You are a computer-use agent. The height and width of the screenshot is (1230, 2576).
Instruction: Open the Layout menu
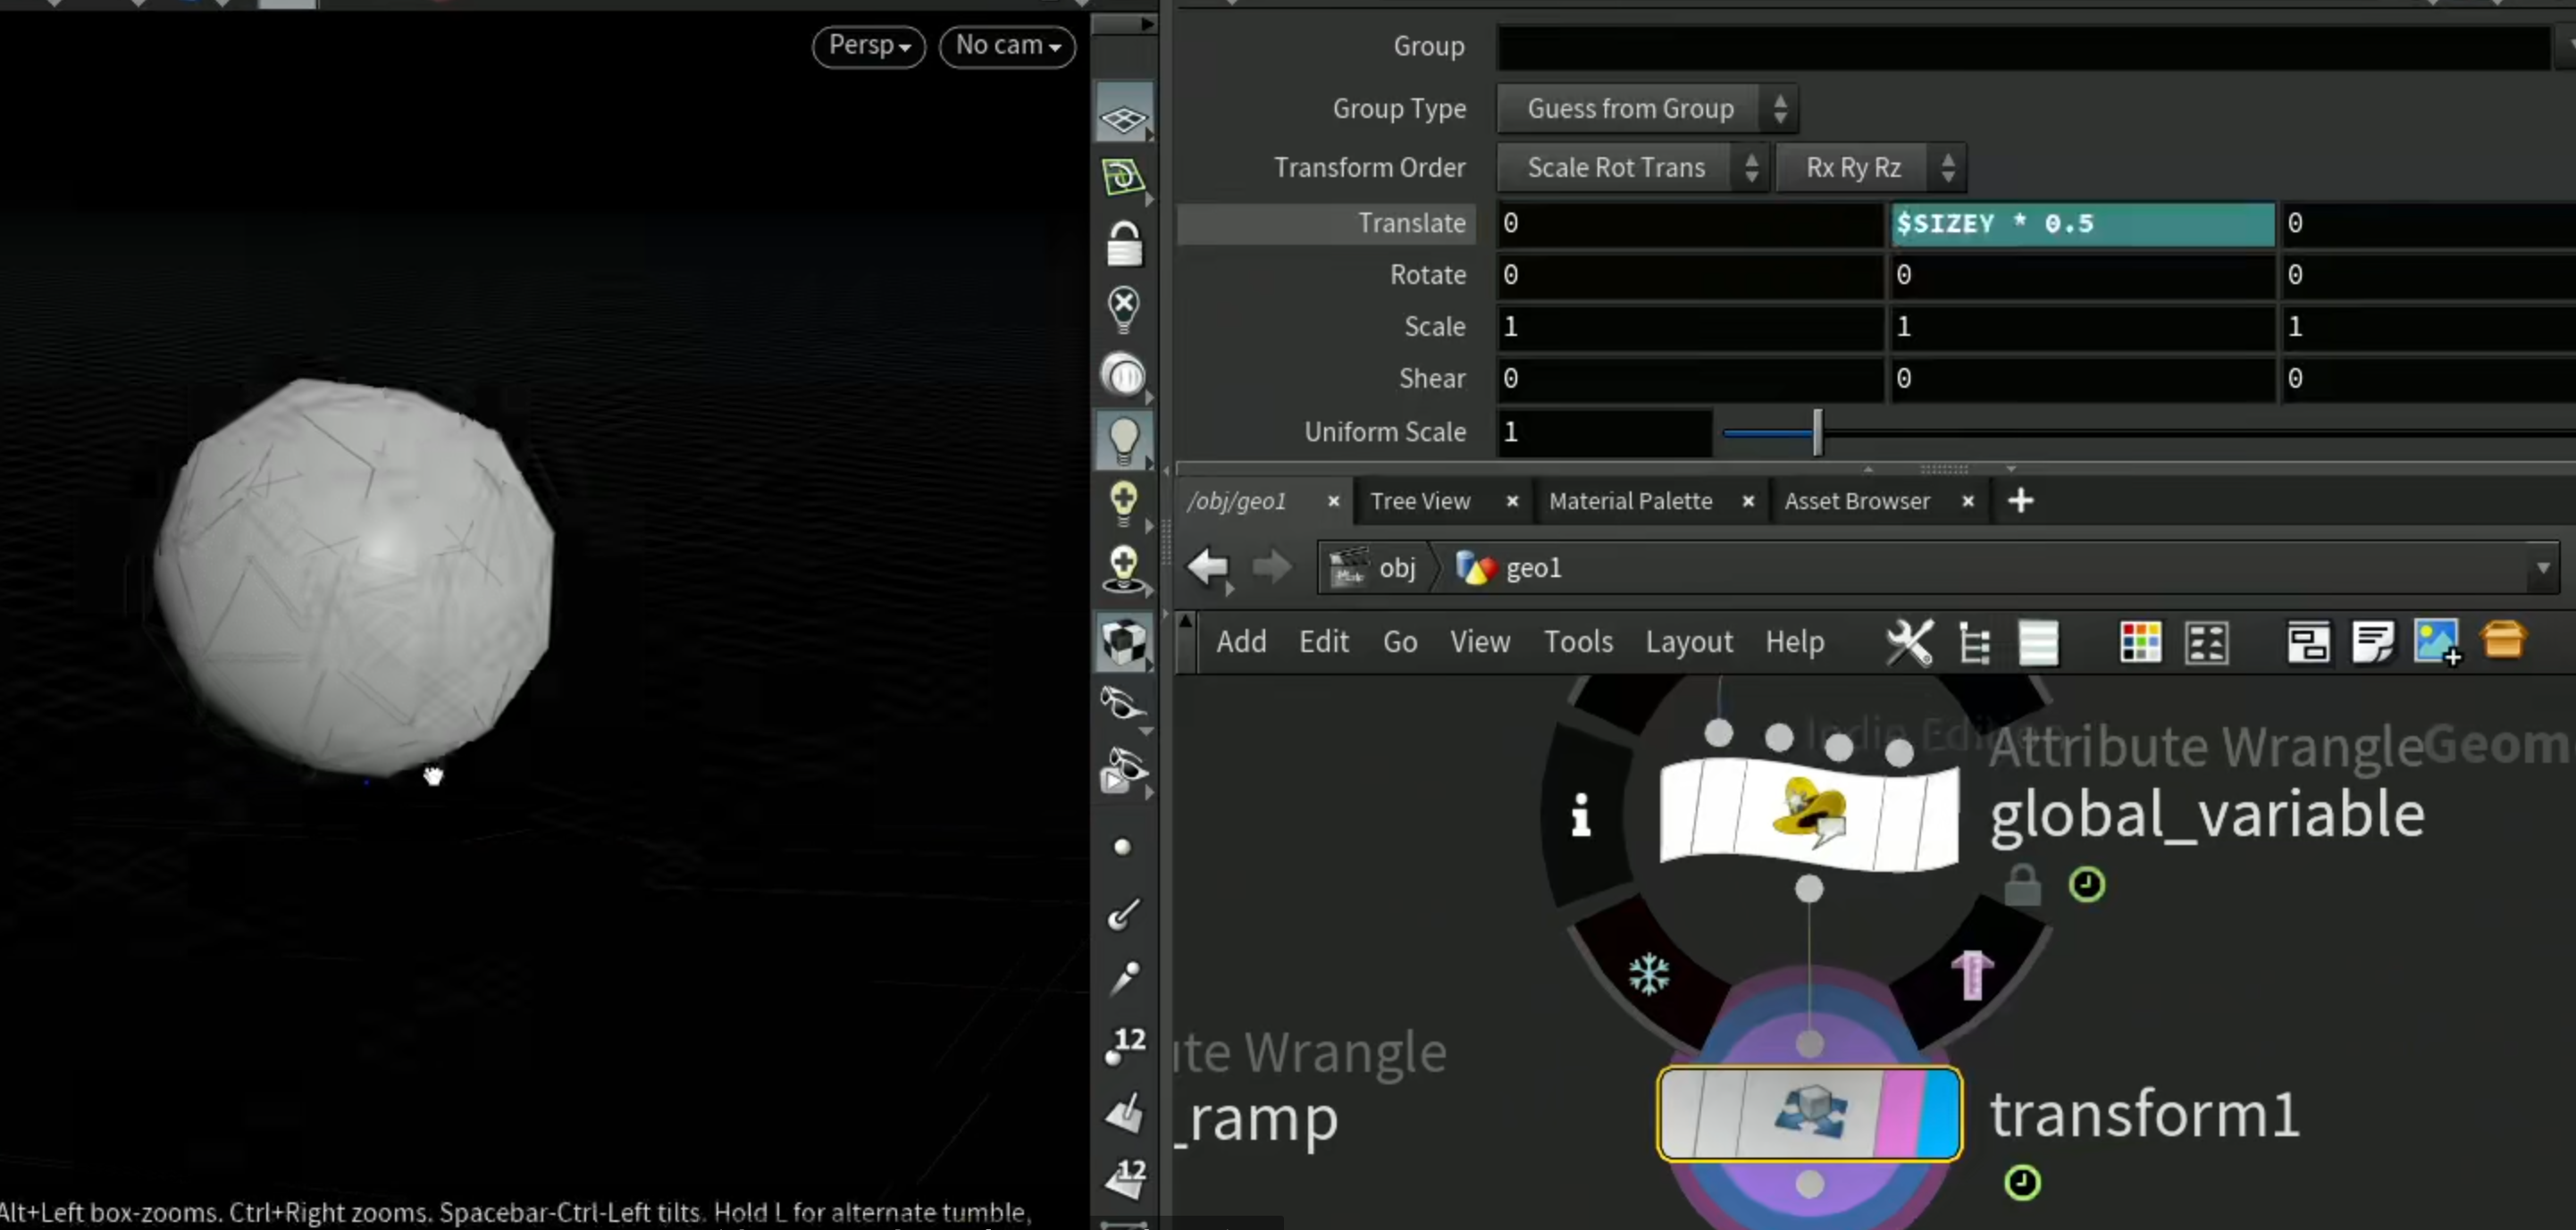(x=1689, y=641)
